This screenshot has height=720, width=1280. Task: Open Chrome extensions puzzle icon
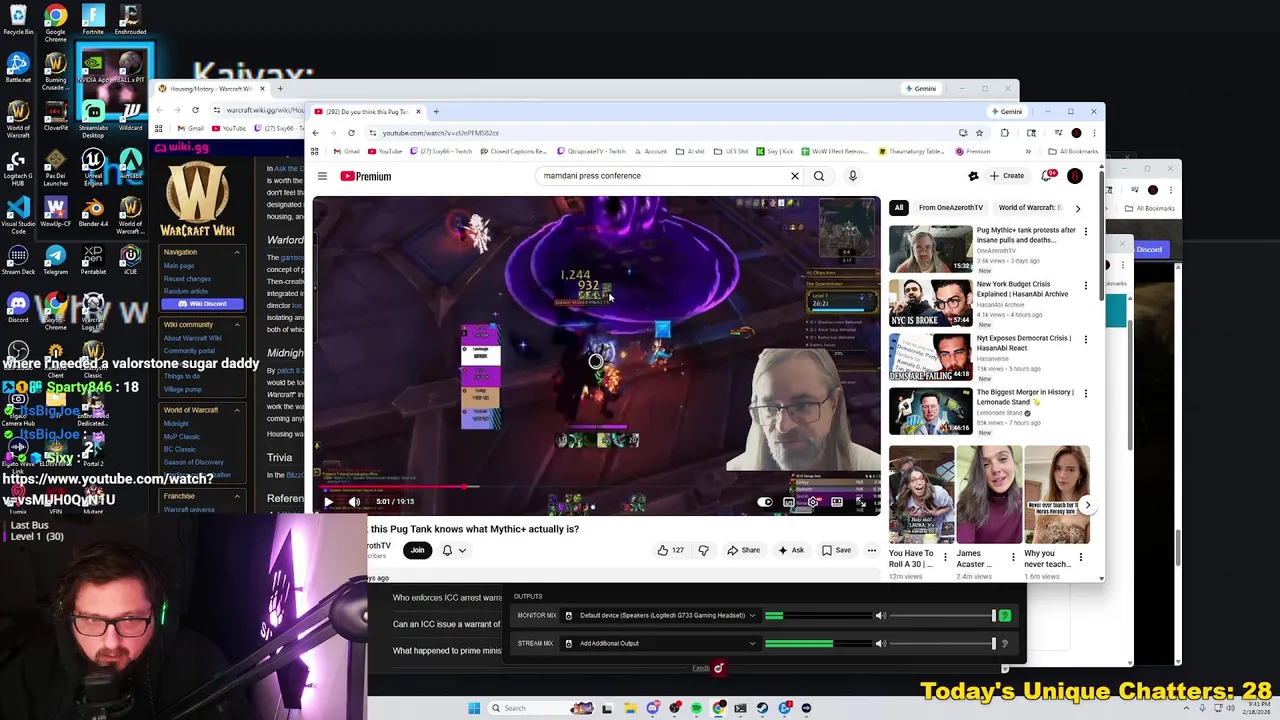tap(1004, 133)
